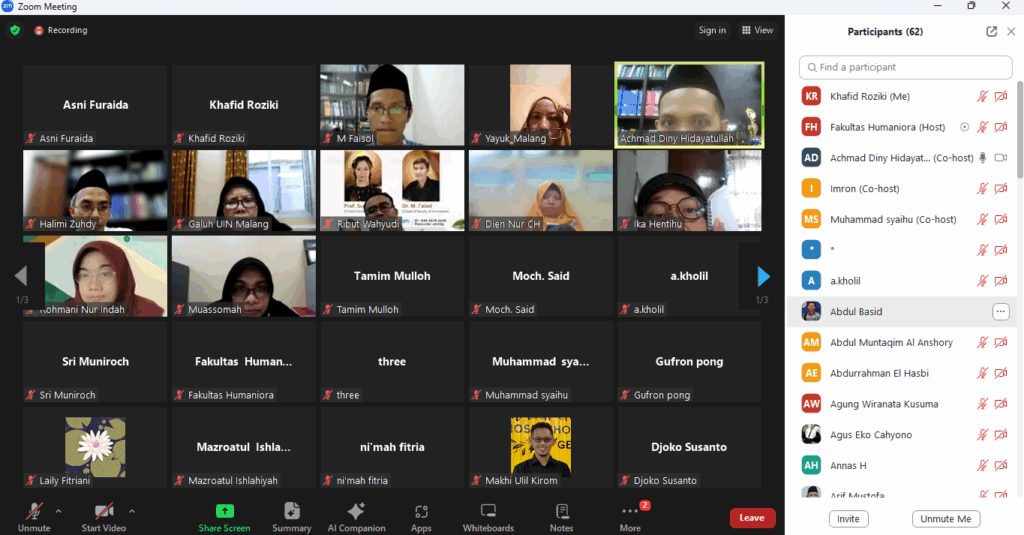Open the Apps menu
The height and width of the screenshot is (535, 1024).
pos(421,516)
